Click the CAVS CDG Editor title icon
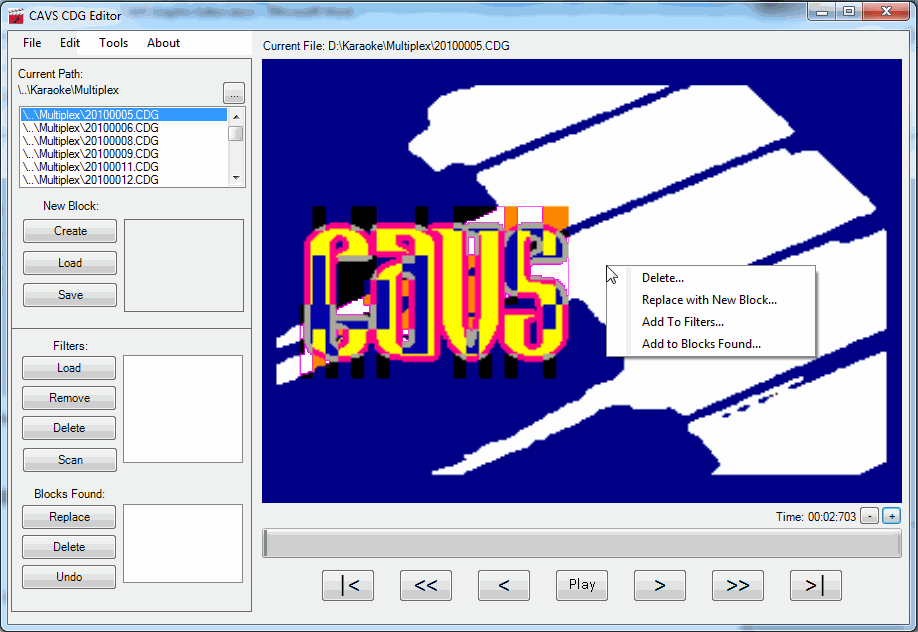Image resolution: width=918 pixels, height=632 pixels. [16, 16]
